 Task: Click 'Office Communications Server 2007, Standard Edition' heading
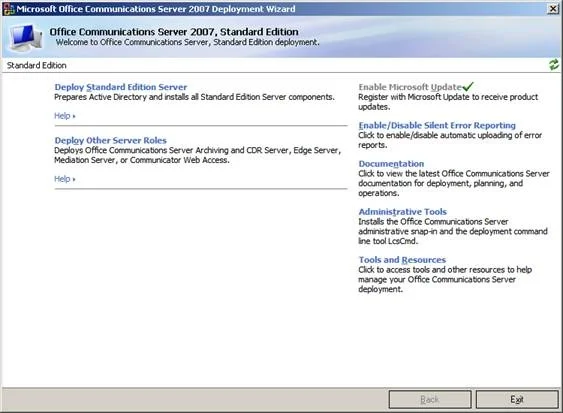(174, 32)
